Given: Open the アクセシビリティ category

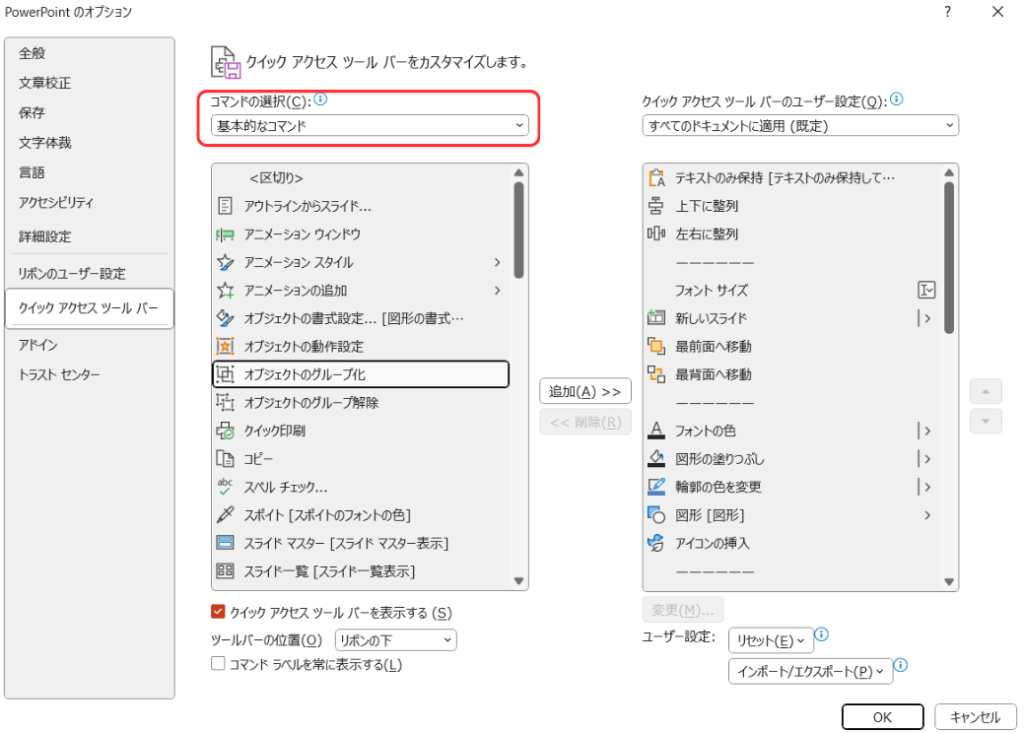Looking at the screenshot, I should coord(56,203).
